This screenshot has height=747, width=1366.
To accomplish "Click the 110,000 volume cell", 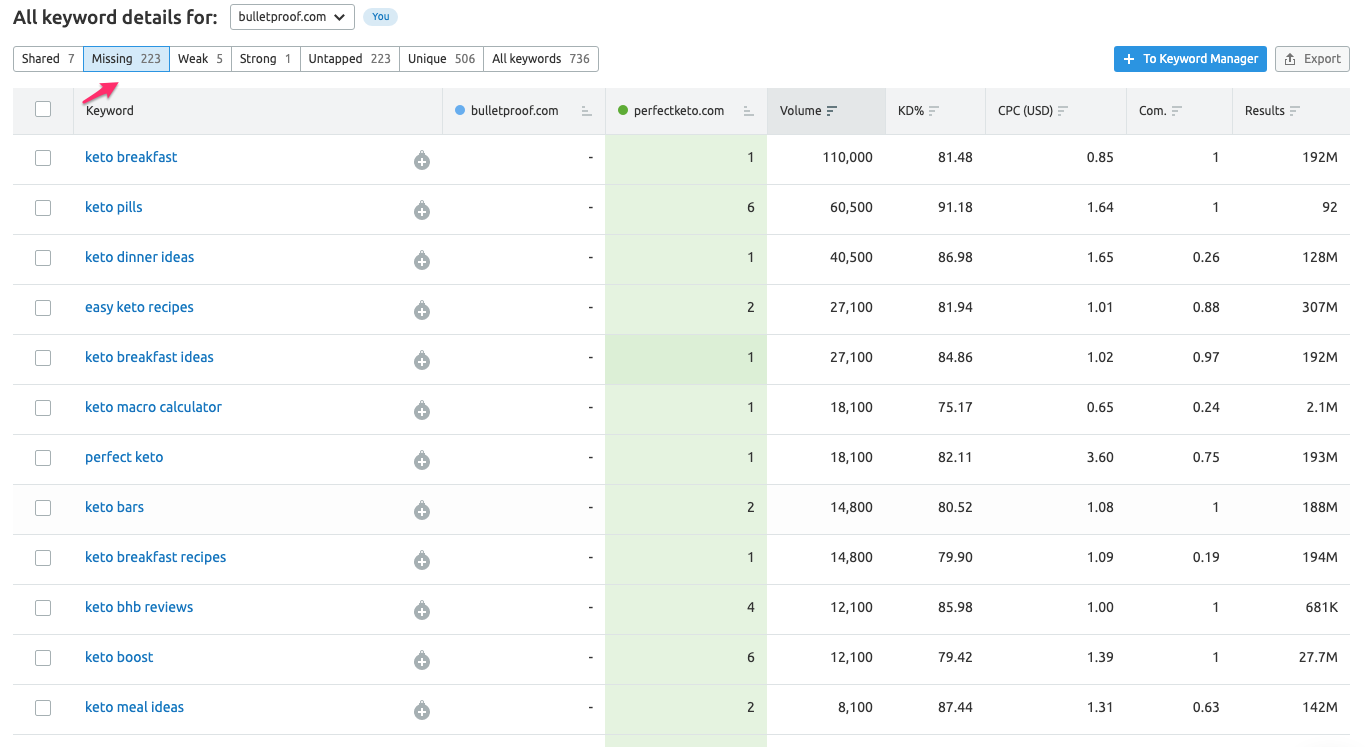I will (x=847, y=157).
